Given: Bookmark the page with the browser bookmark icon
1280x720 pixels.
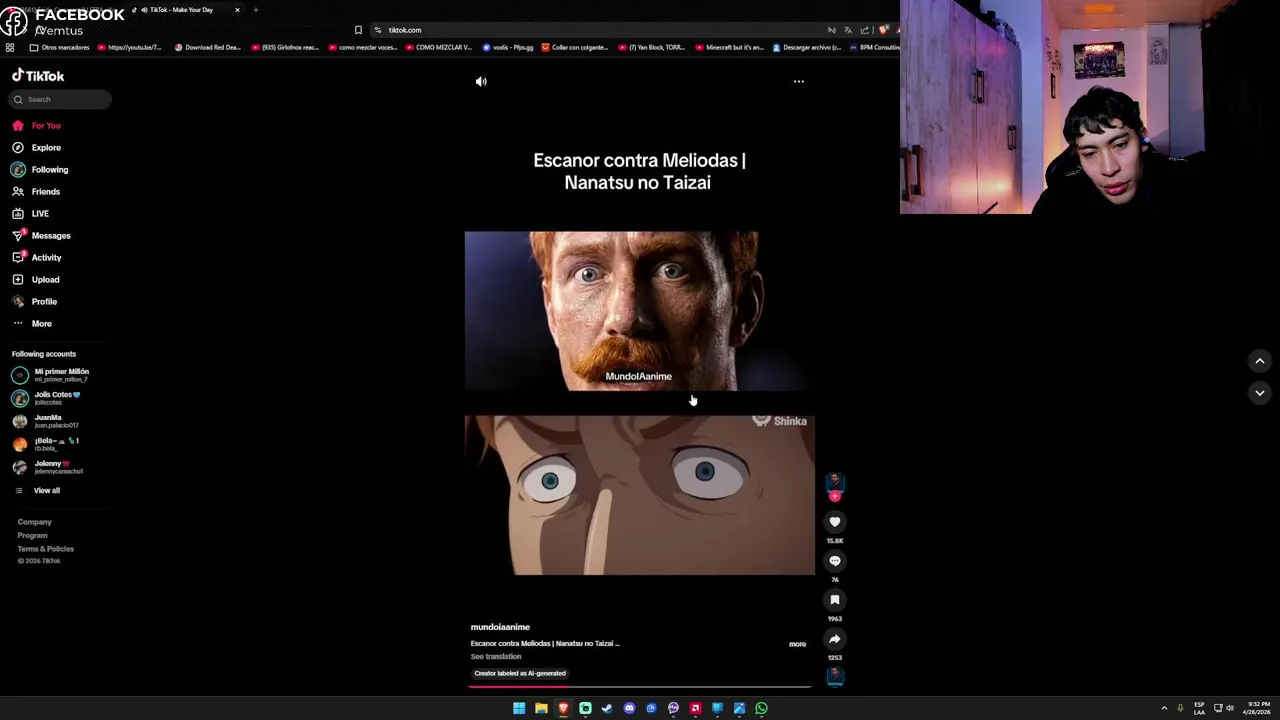Looking at the screenshot, I should pyautogui.click(x=358, y=30).
